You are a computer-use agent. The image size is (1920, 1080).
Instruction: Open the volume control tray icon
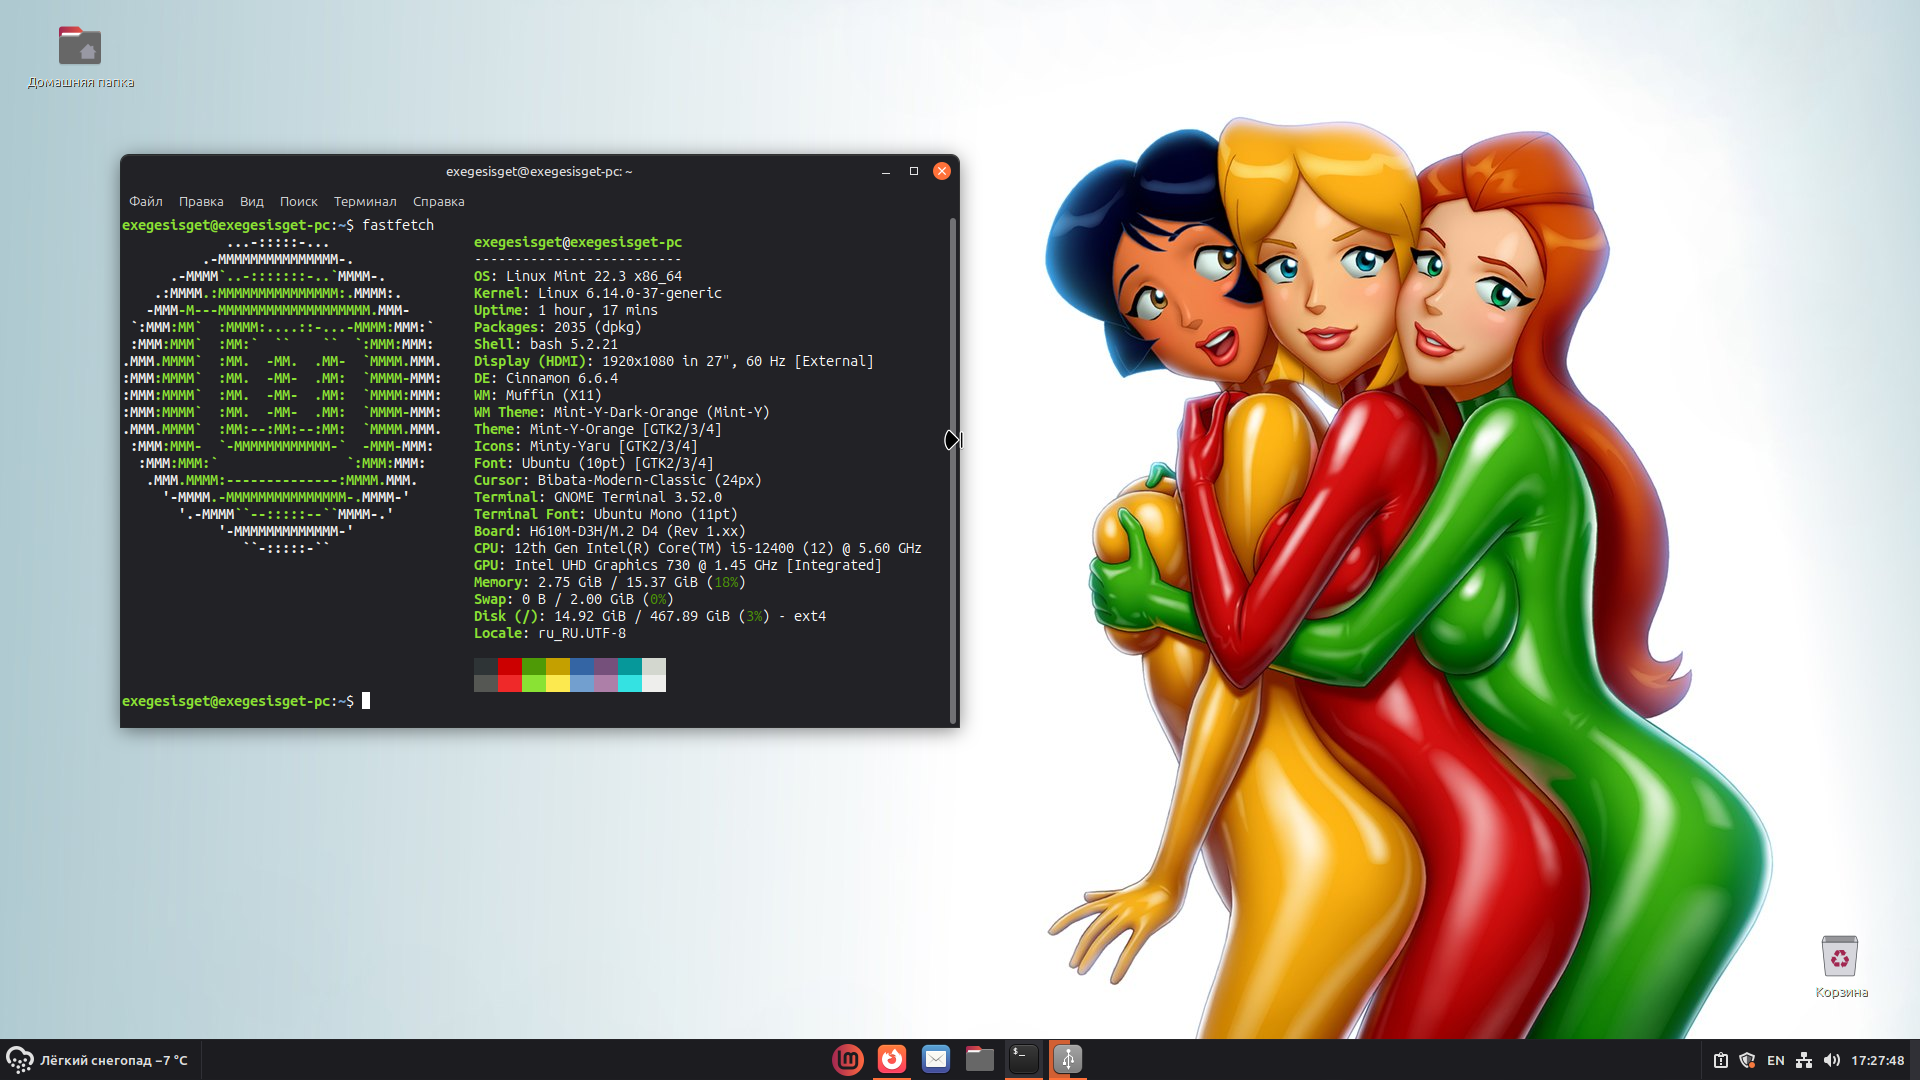point(1831,1060)
